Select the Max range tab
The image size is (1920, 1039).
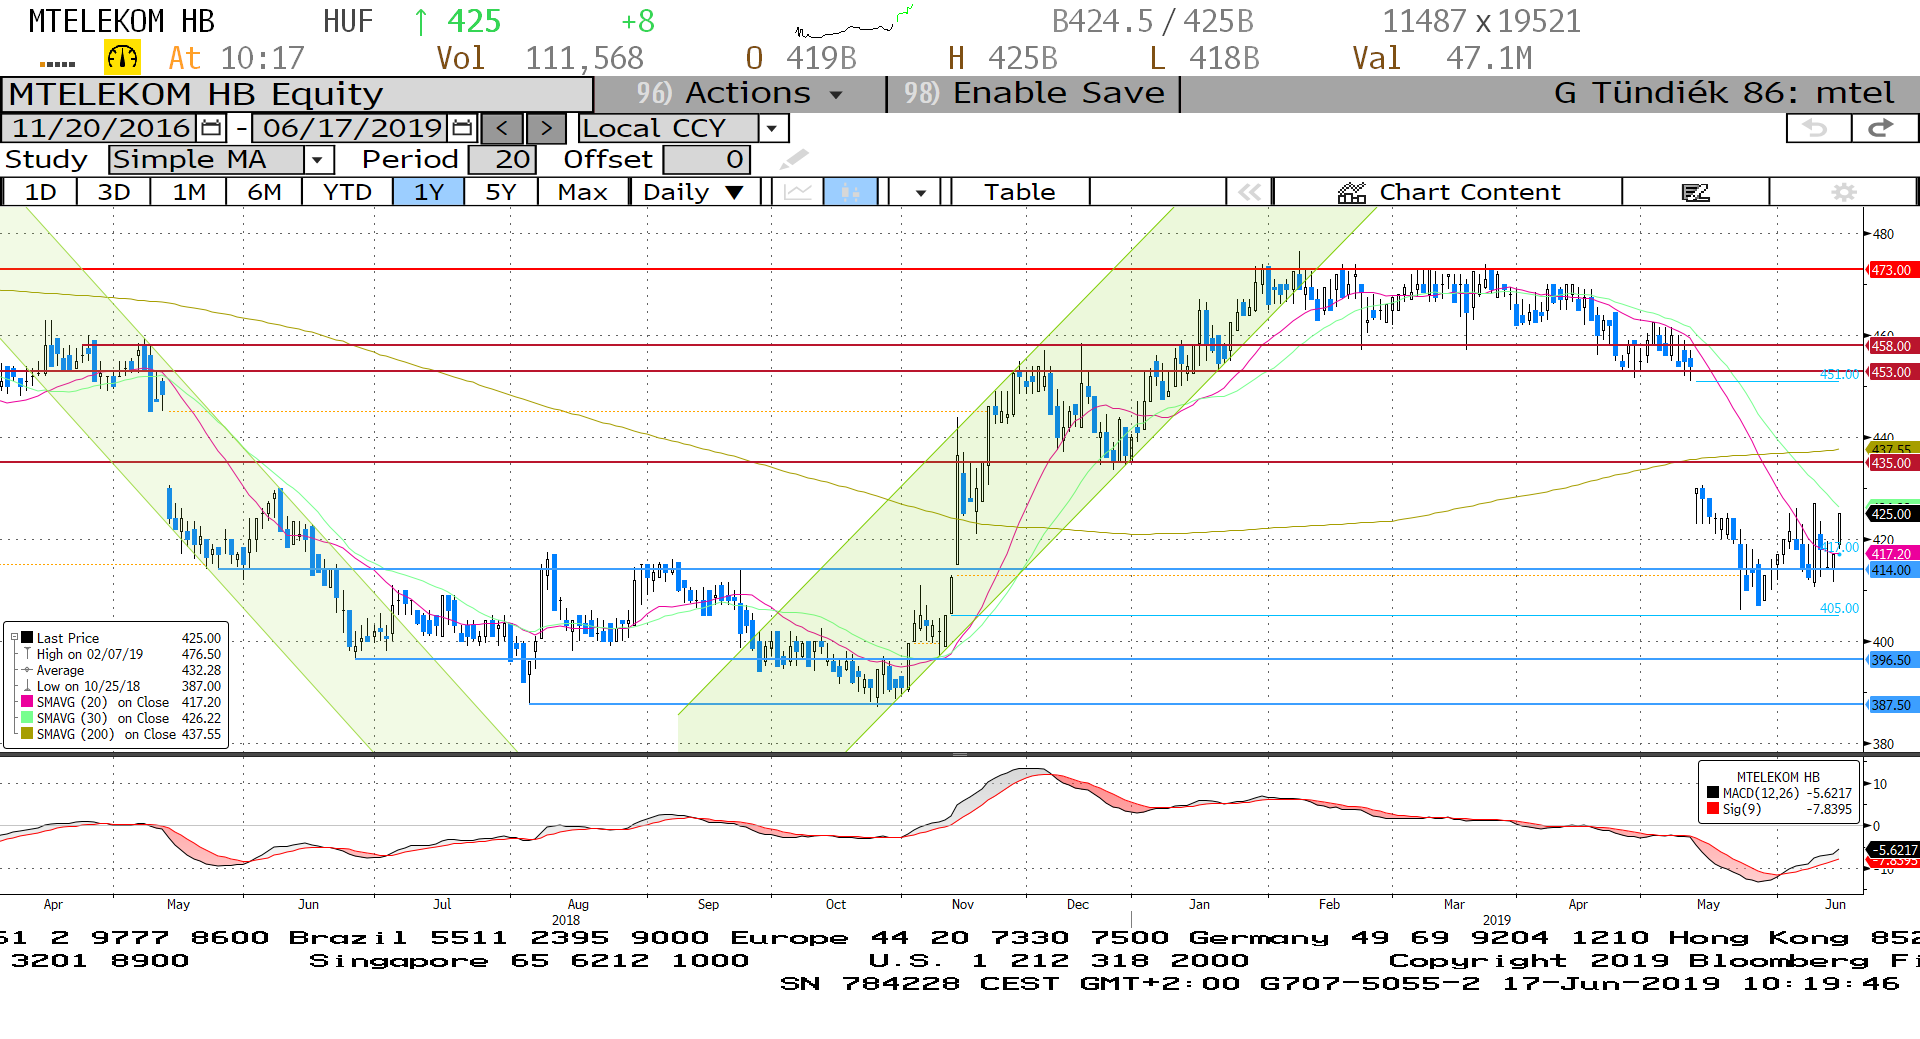coord(583,192)
